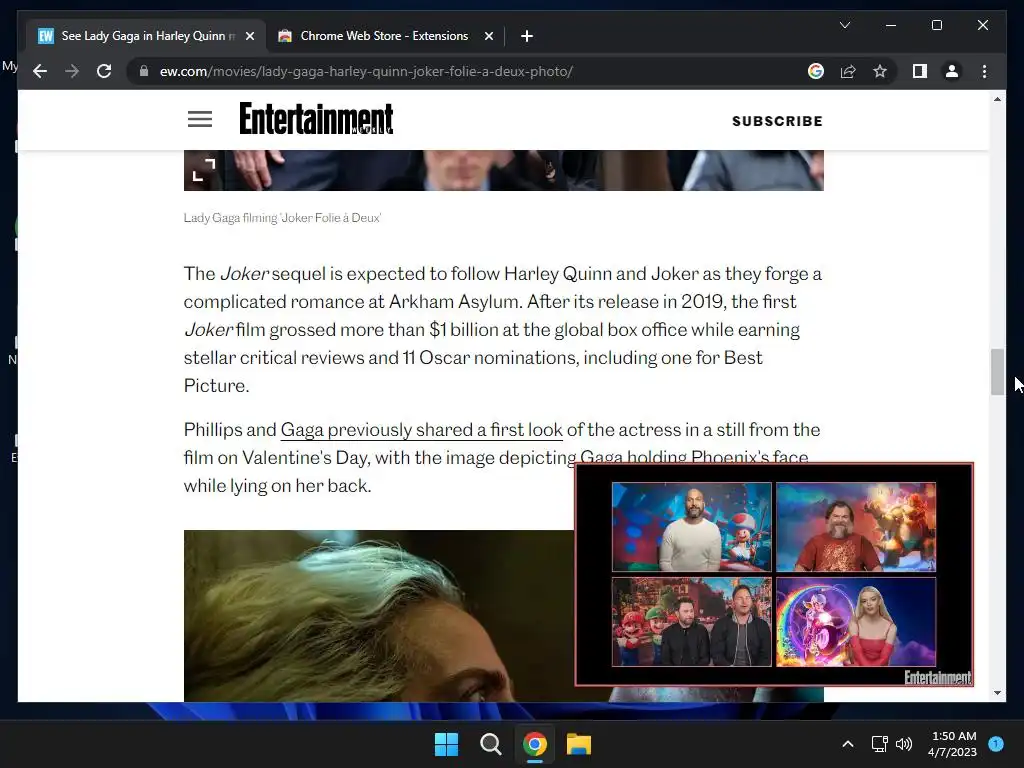Switch to Chrome Web Store - Extensions tab
1024x768 pixels.
click(x=384, y=36)
